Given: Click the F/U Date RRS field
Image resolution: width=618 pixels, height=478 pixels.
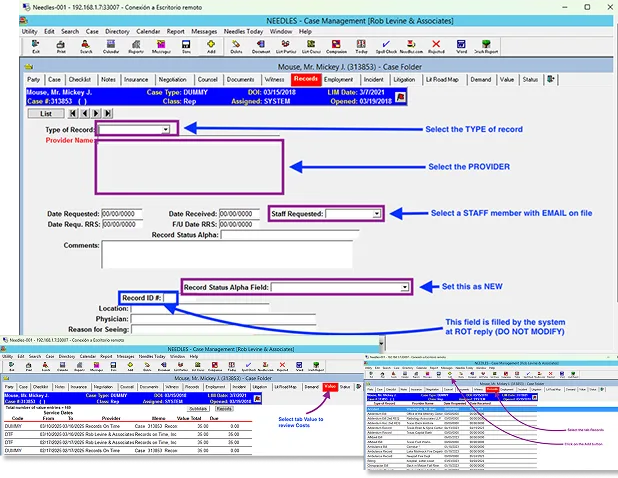Looking at the screenshot, I should [239, 224].
